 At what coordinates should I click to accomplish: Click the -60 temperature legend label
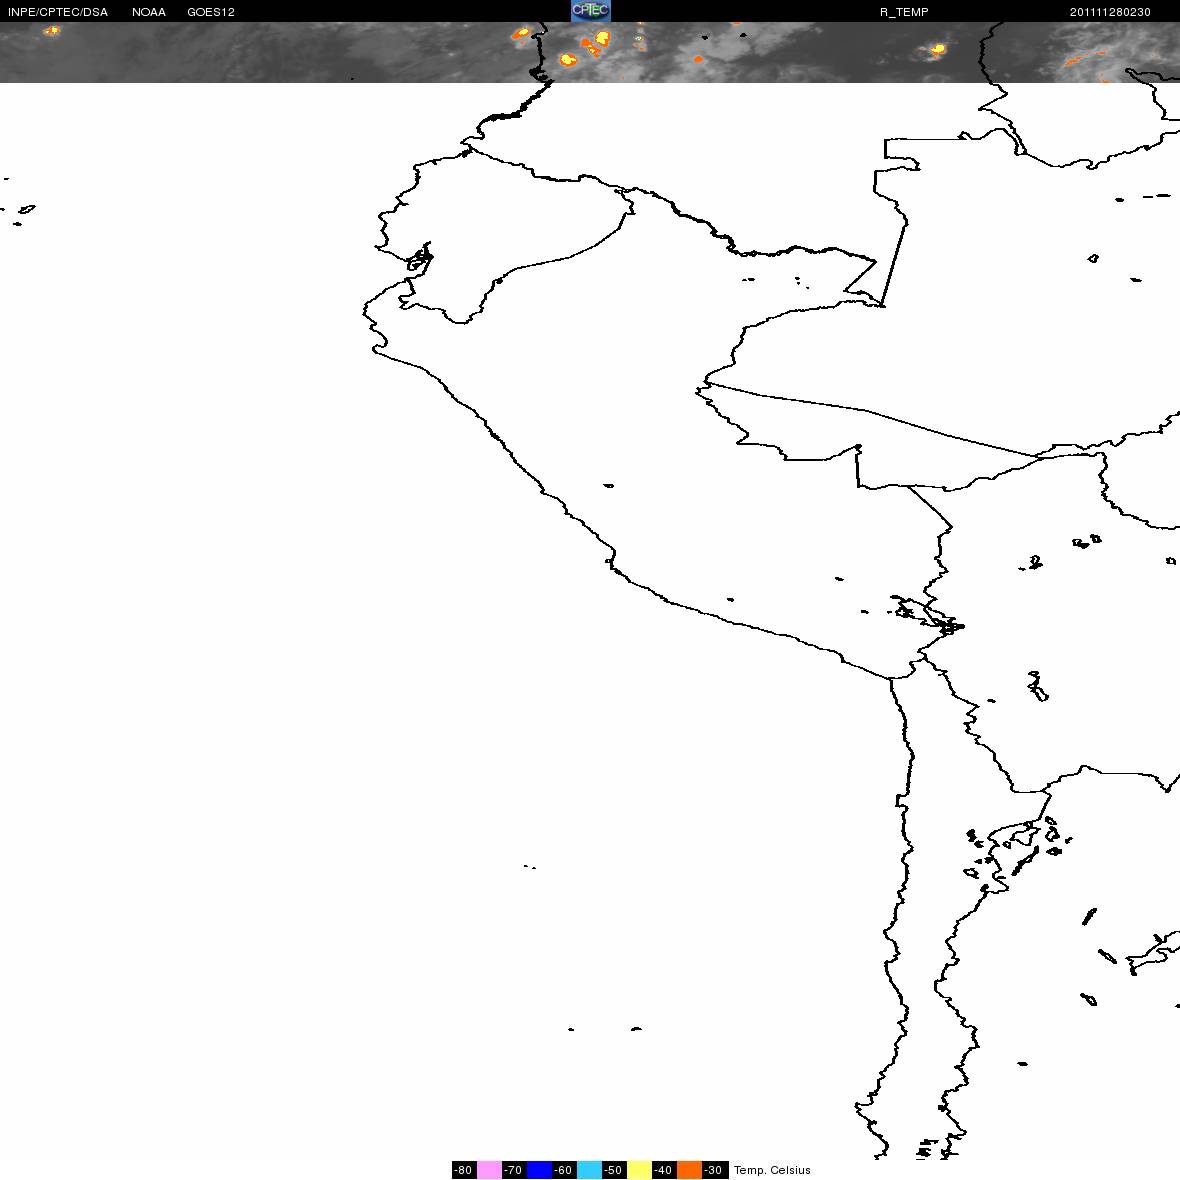tap(564, 1169)
